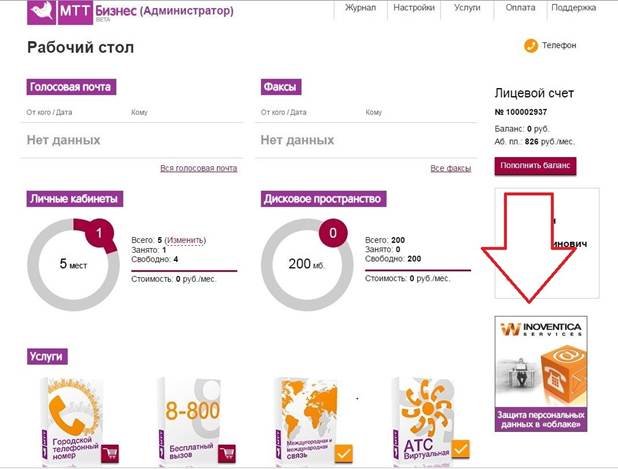
Task: Open the Все факсы link
Action: tap(450, 168)
